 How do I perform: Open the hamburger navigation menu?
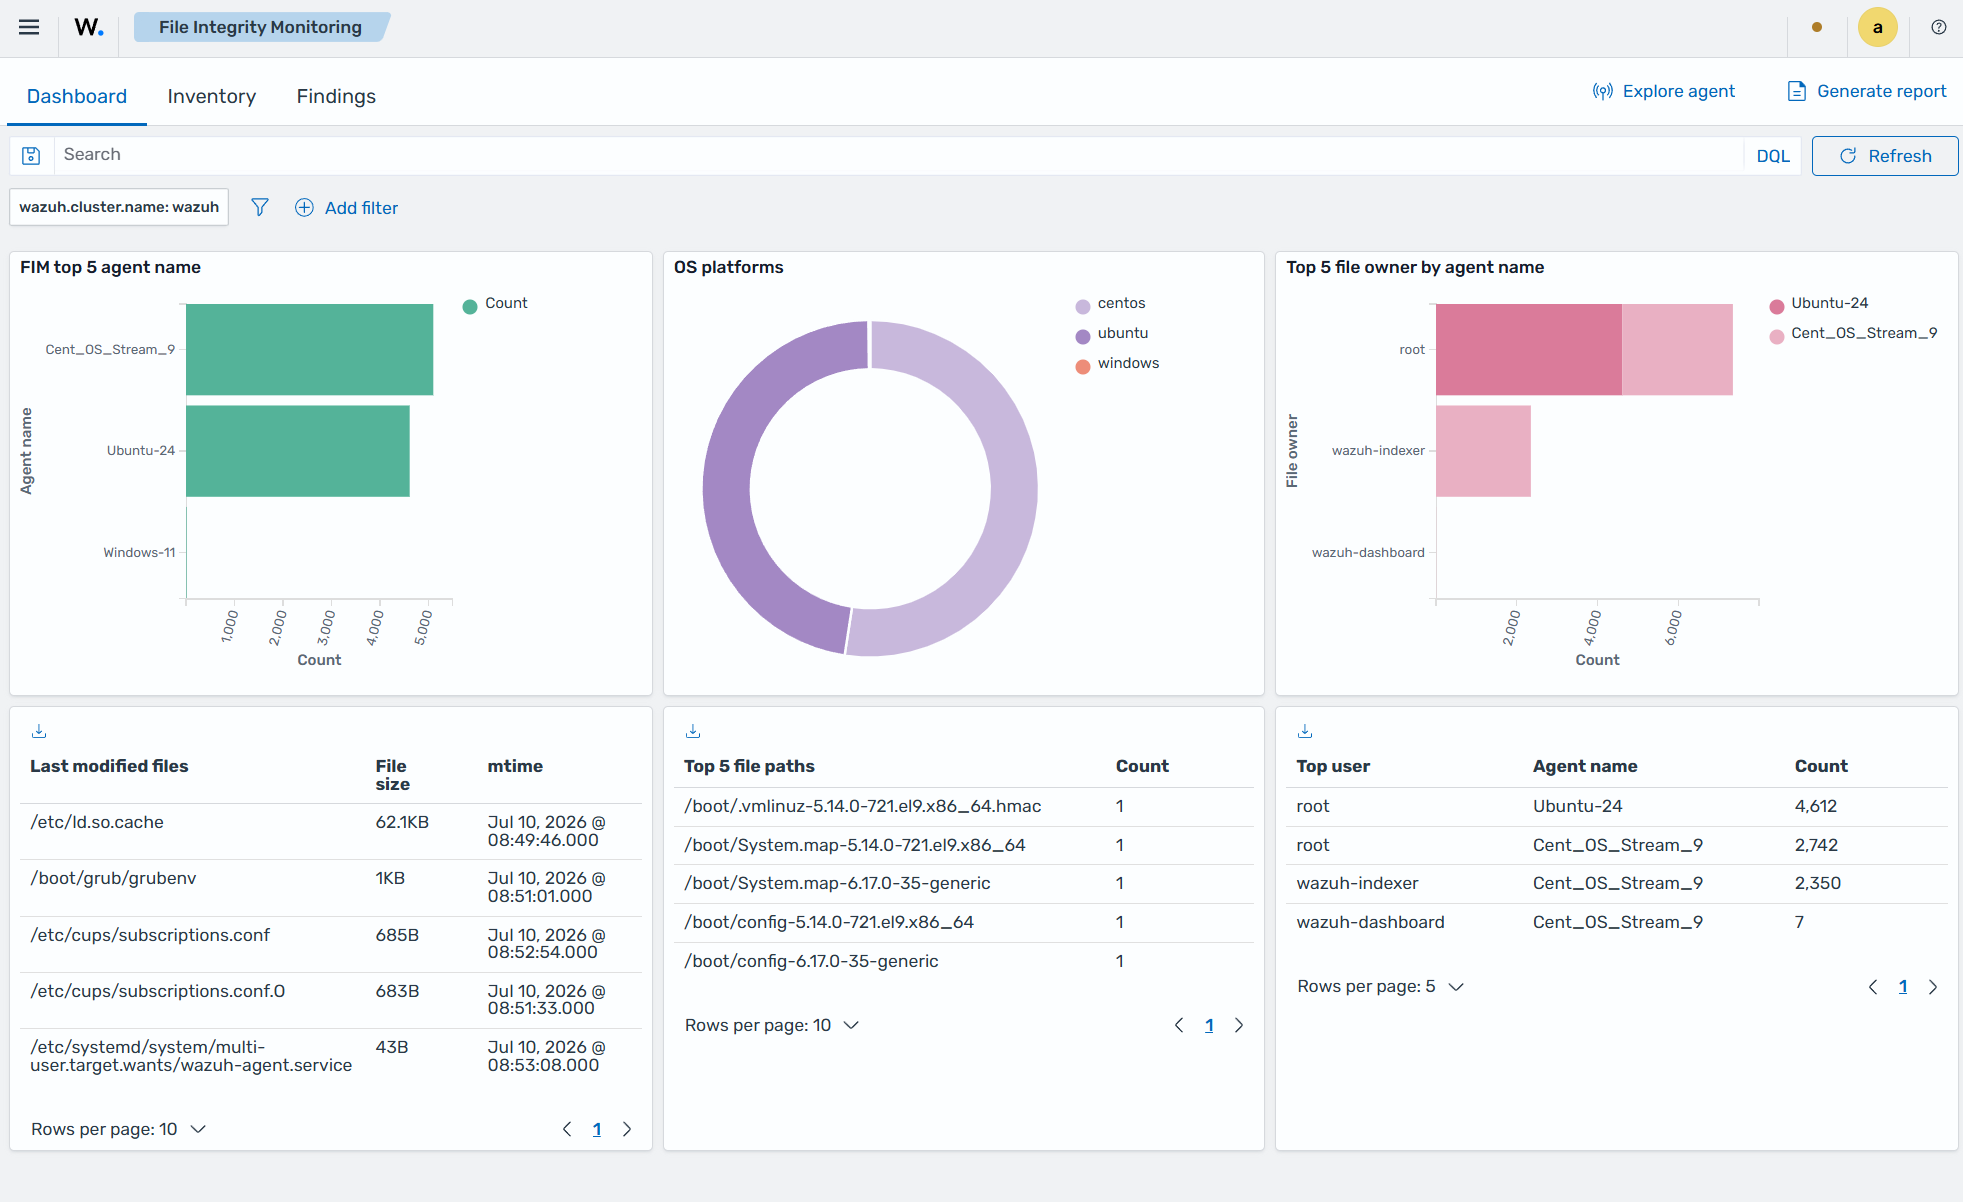29,27
